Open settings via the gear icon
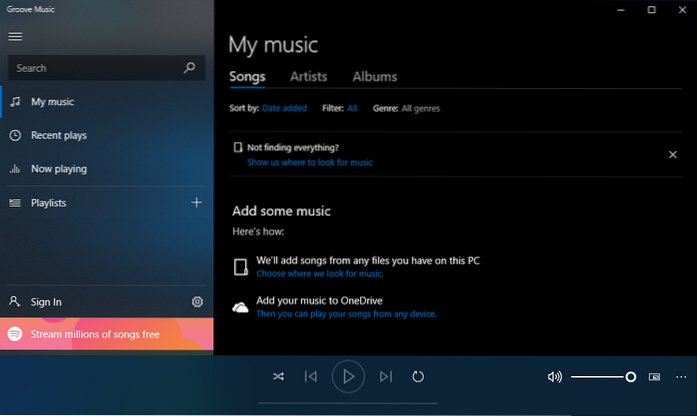The height and width of the screenshot is (416, 697). click(x=197, y=302)
